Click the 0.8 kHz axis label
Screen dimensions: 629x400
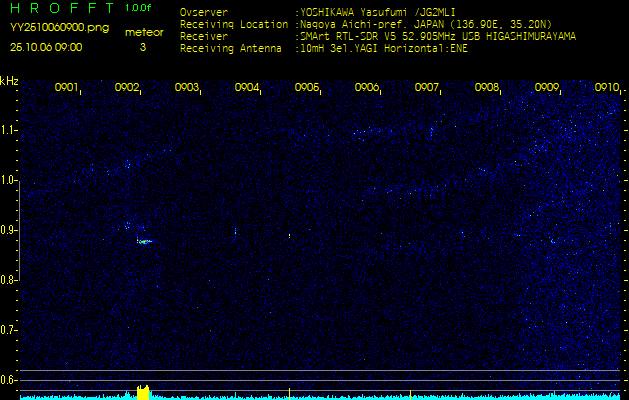(x=7, y=280)
